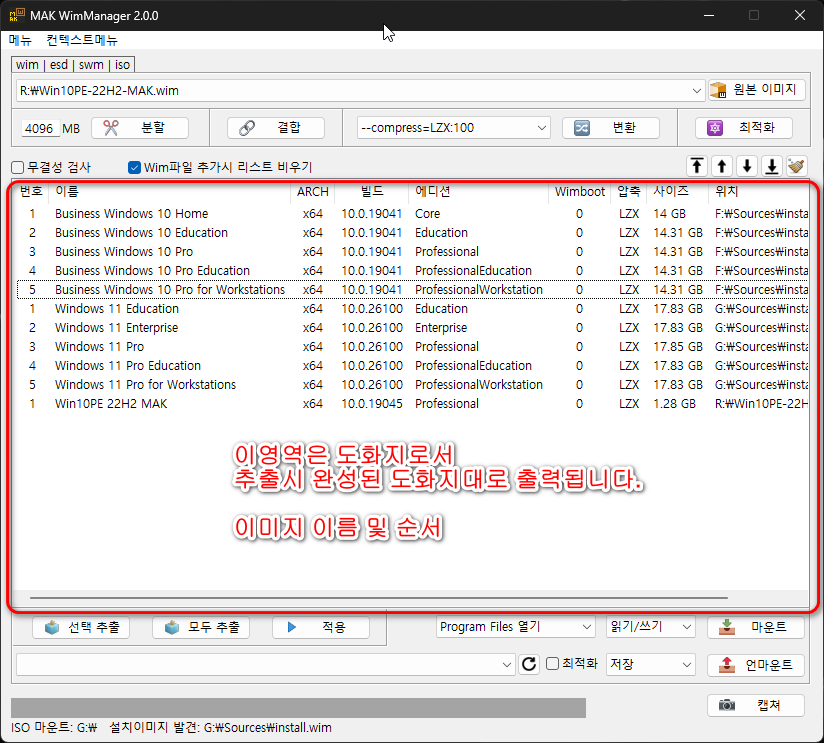Click the 분할 (split) scissors button
The height and width of the screenshot is (743, 824).
click(x=140, y=128)
